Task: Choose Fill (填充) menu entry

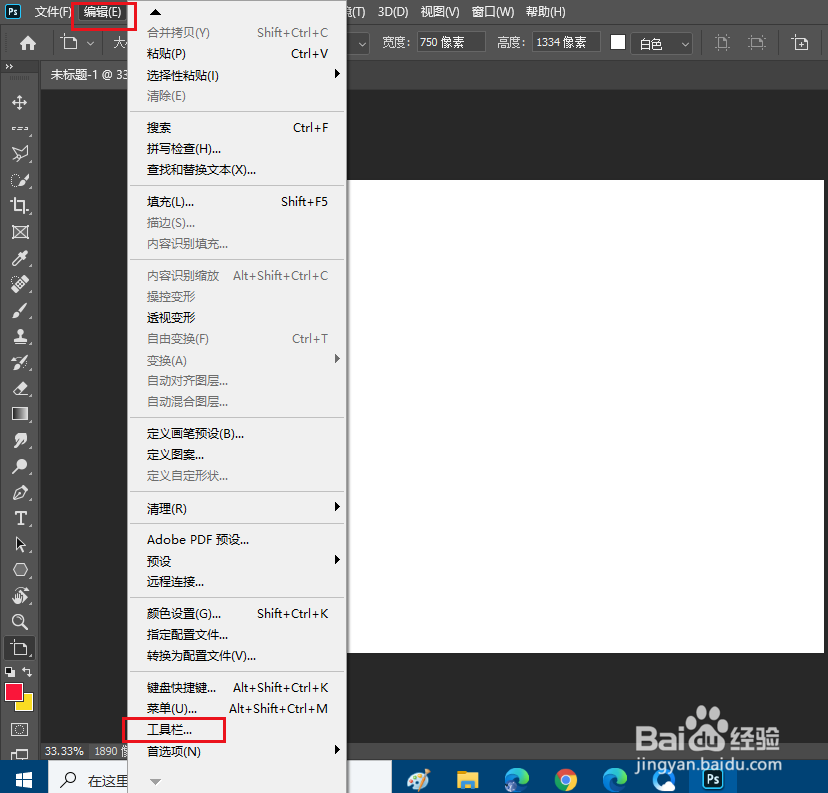Action: pyautogui.click(x=238, y=202)
